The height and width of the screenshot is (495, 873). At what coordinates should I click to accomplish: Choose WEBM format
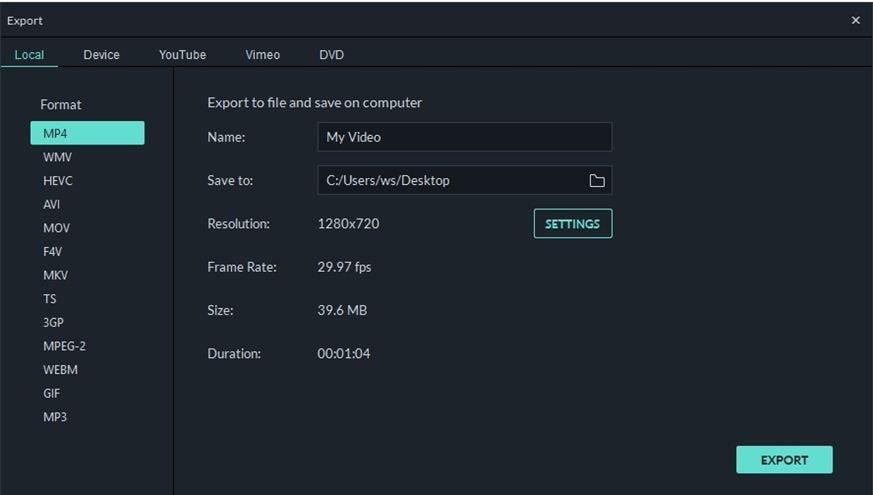(60, 370)
